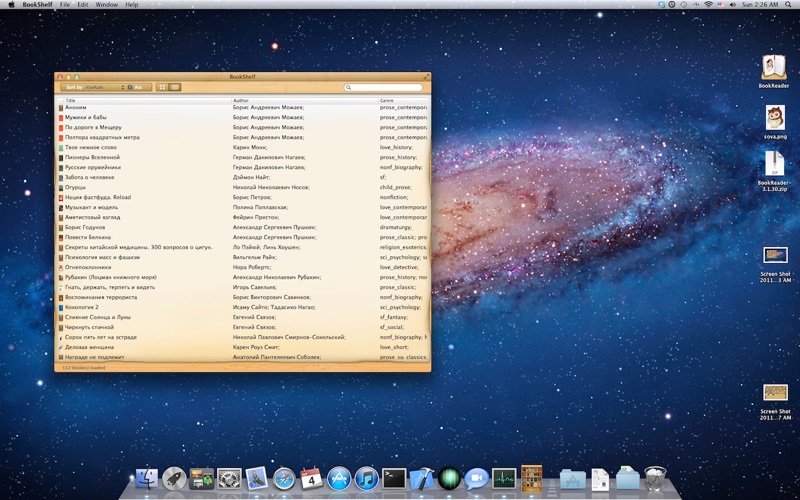
Task: Open the File menu
Action: tap(65, 5)
